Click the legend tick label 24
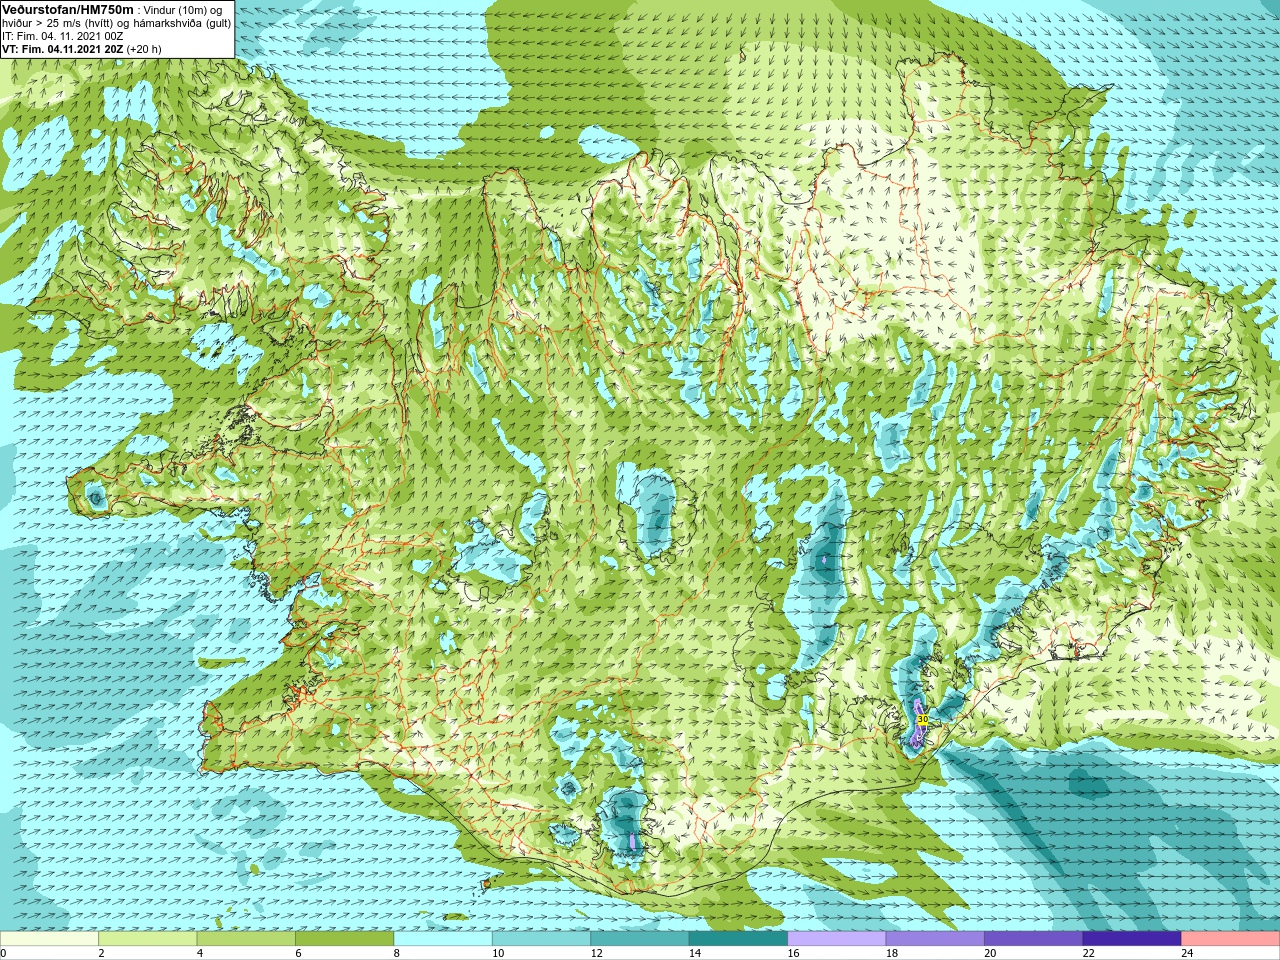Image resolution: width=1280 pixels, height=960 pixels. click(x=1187, y=953)
